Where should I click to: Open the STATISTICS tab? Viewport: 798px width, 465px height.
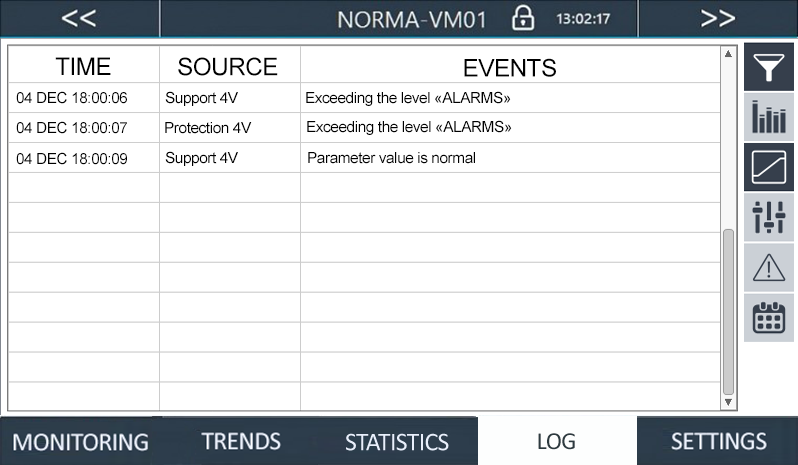(397, 441)
